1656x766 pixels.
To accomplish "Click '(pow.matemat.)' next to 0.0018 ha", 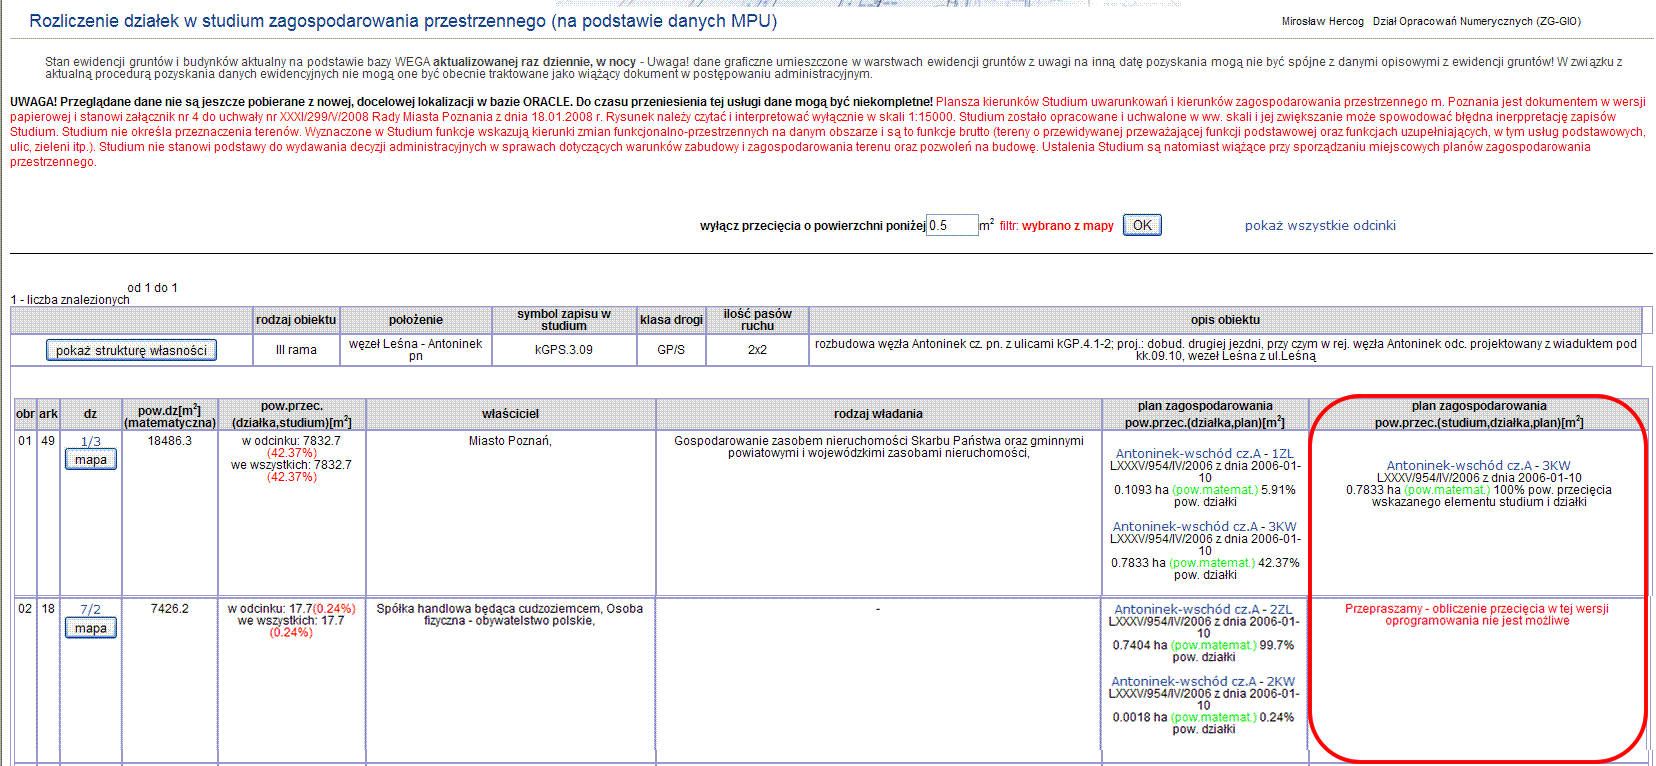I will click(x=1213, y=717).
